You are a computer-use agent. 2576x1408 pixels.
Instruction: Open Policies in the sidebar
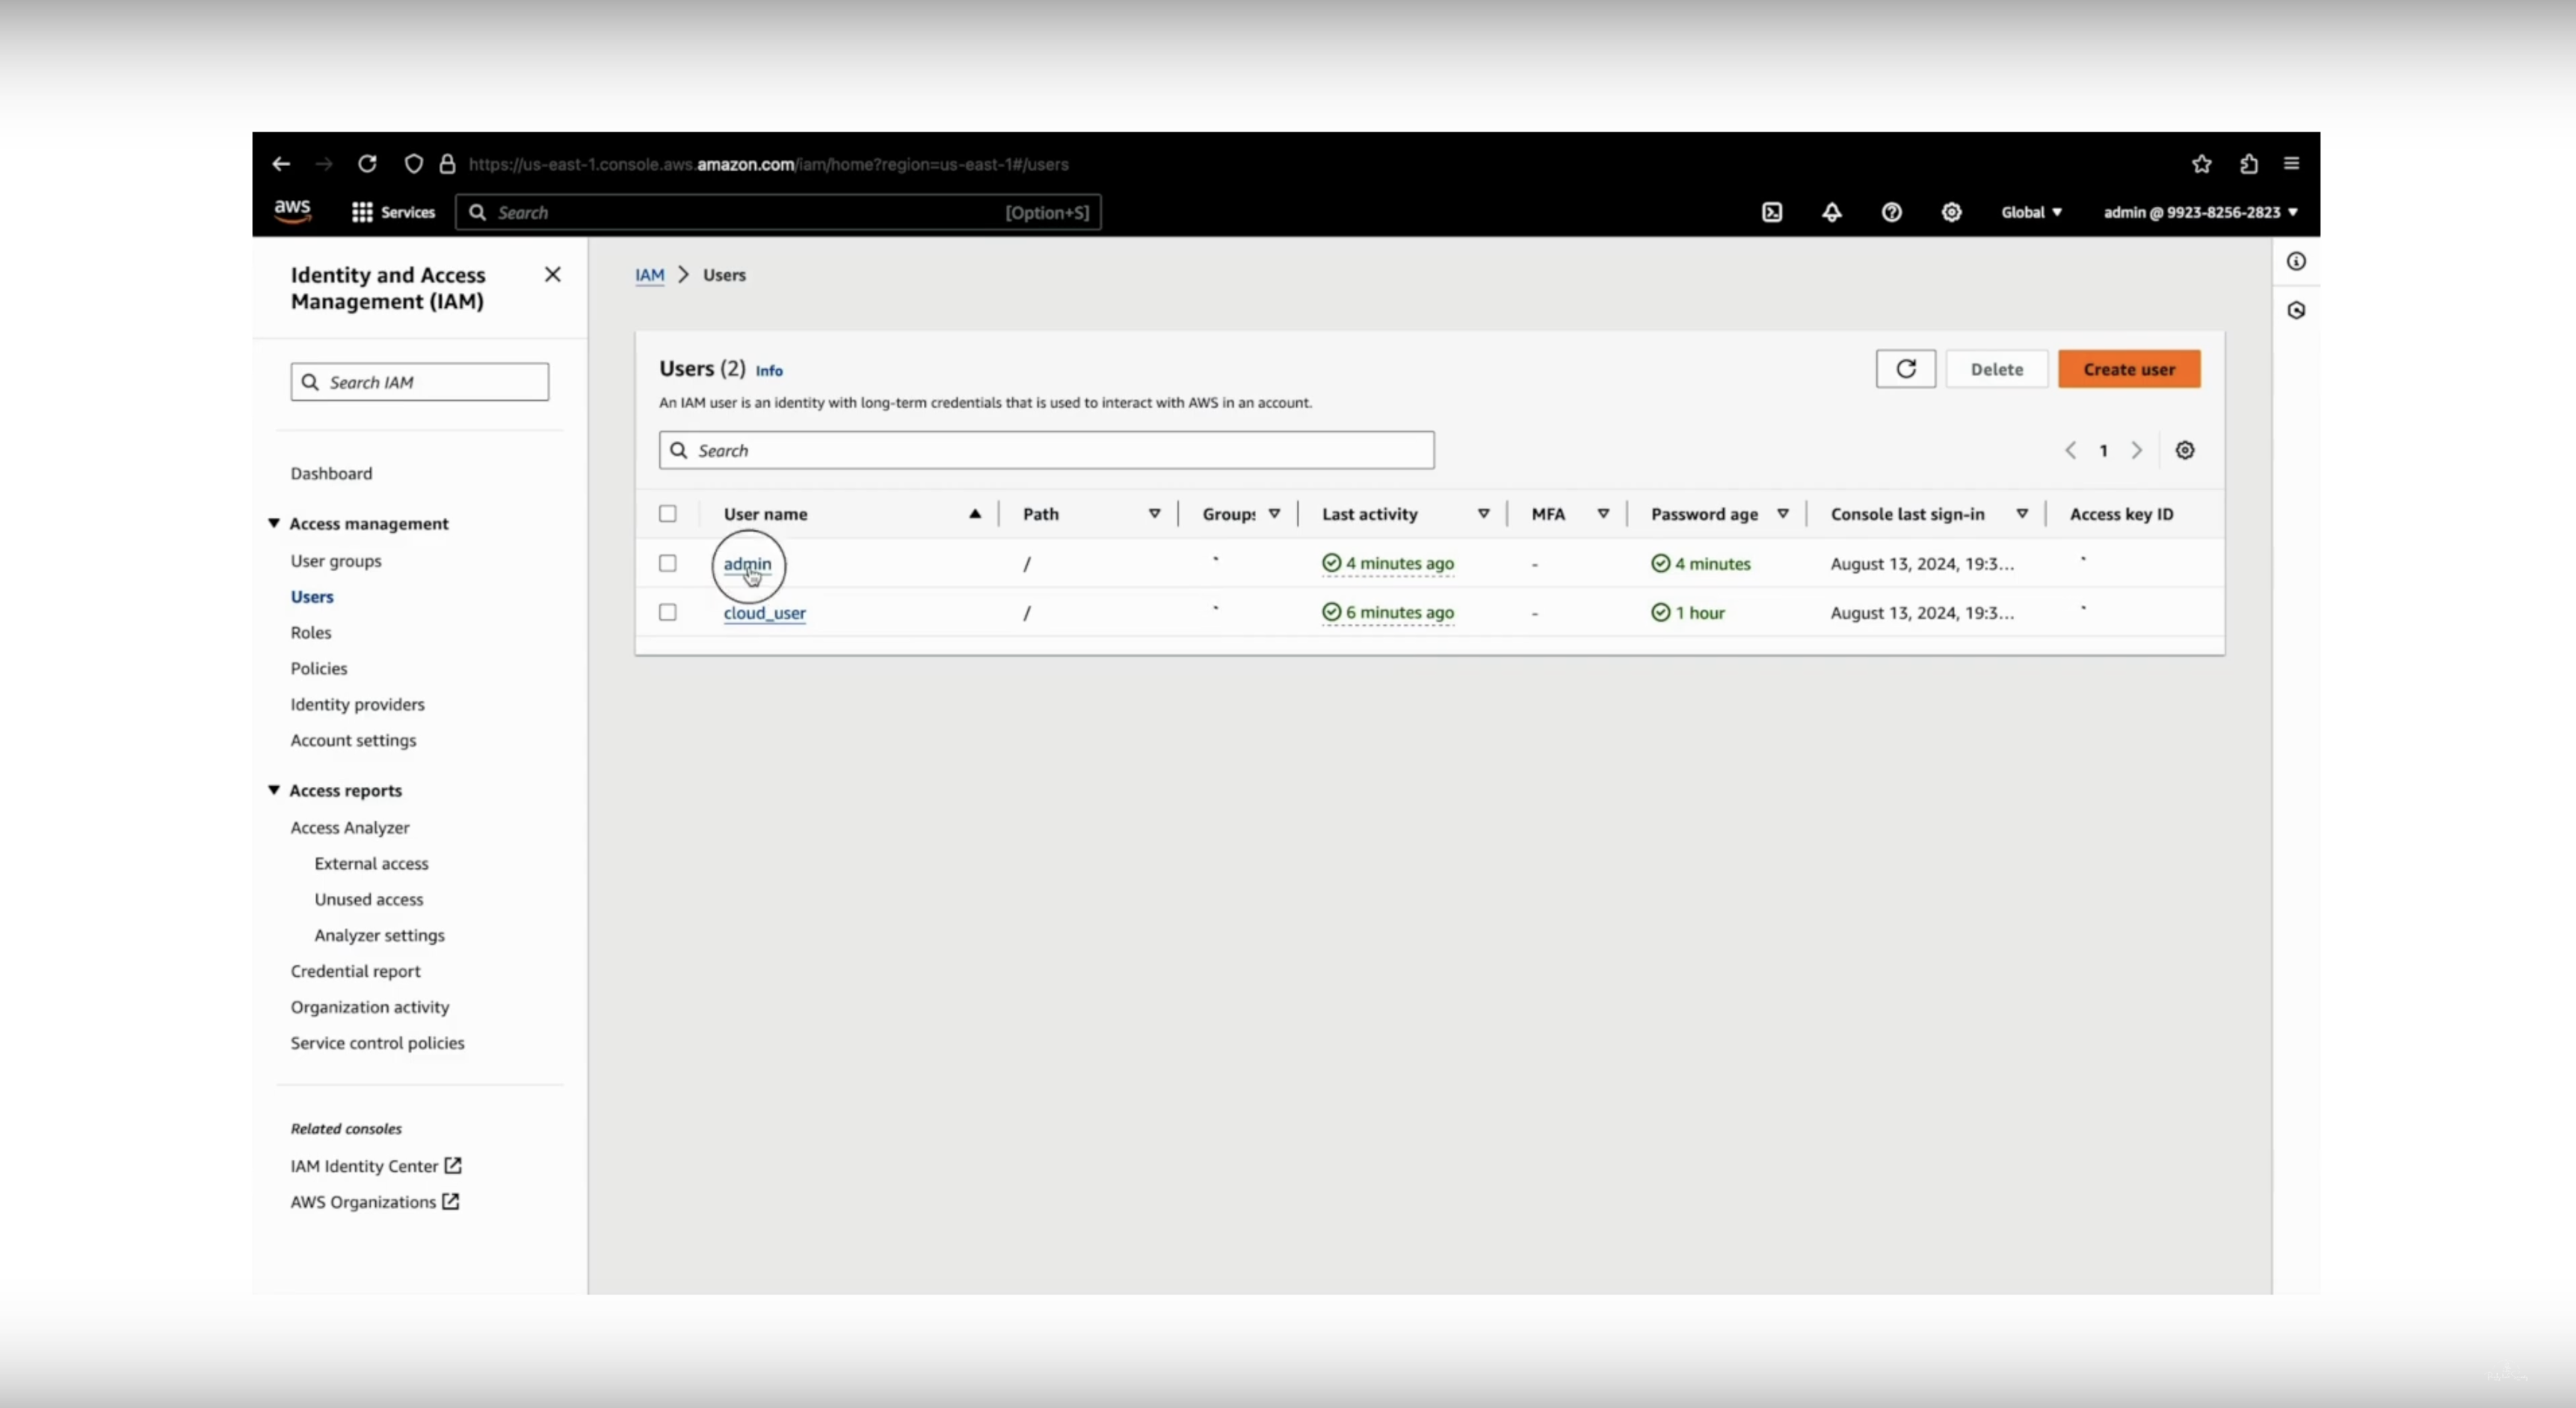[319, 668]
